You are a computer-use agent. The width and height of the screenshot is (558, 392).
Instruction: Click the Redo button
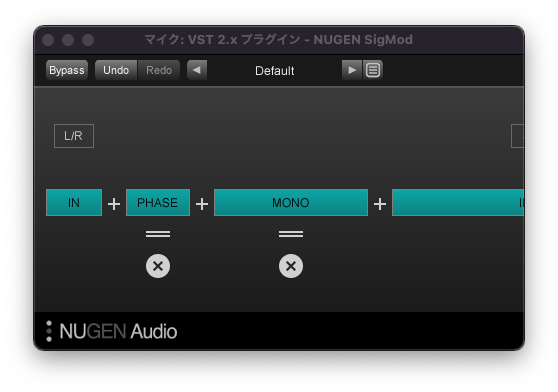[x=159, y=70]
